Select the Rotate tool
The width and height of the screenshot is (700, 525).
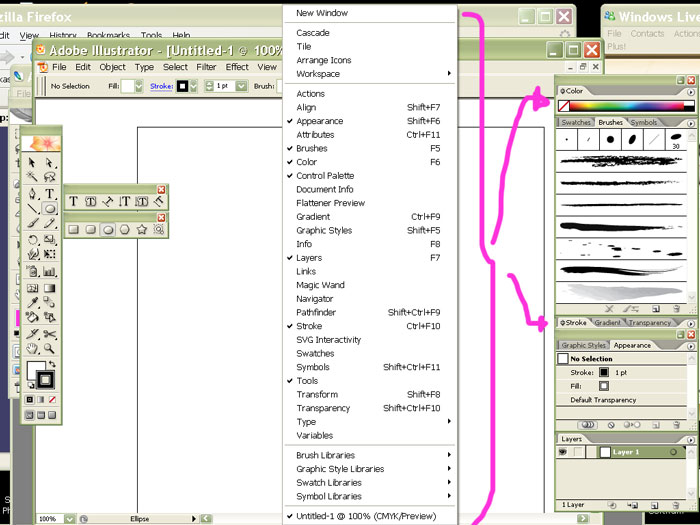(x=32, y=240)
